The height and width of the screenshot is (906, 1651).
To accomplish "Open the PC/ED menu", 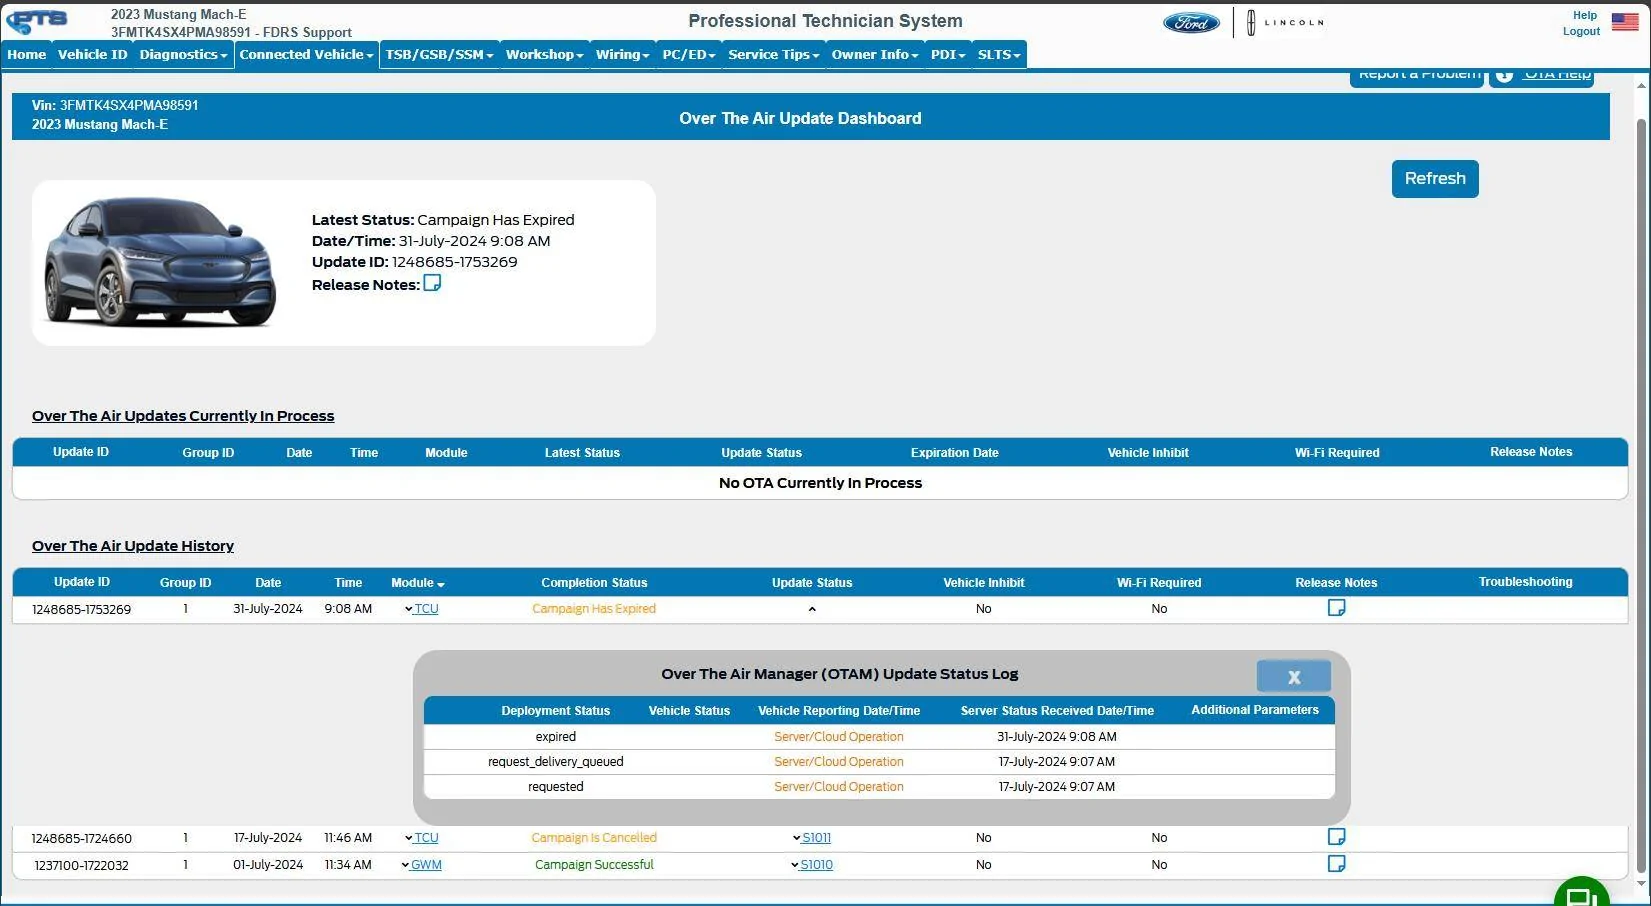I will pos(689,55).
